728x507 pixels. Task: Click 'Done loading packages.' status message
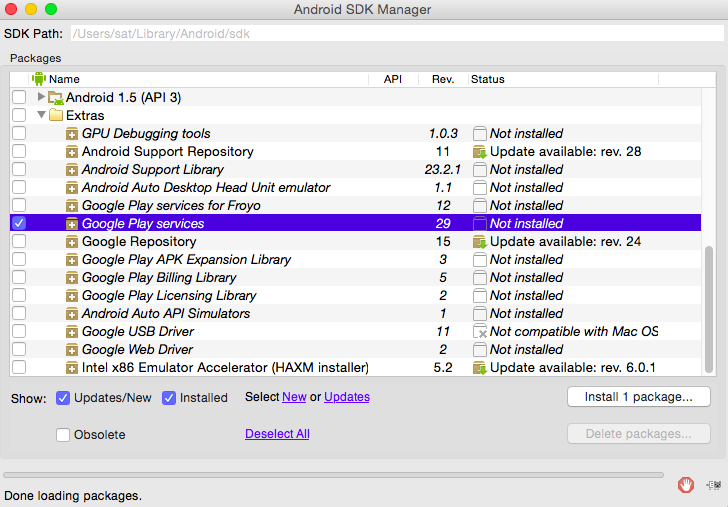(x=73, y=496)
